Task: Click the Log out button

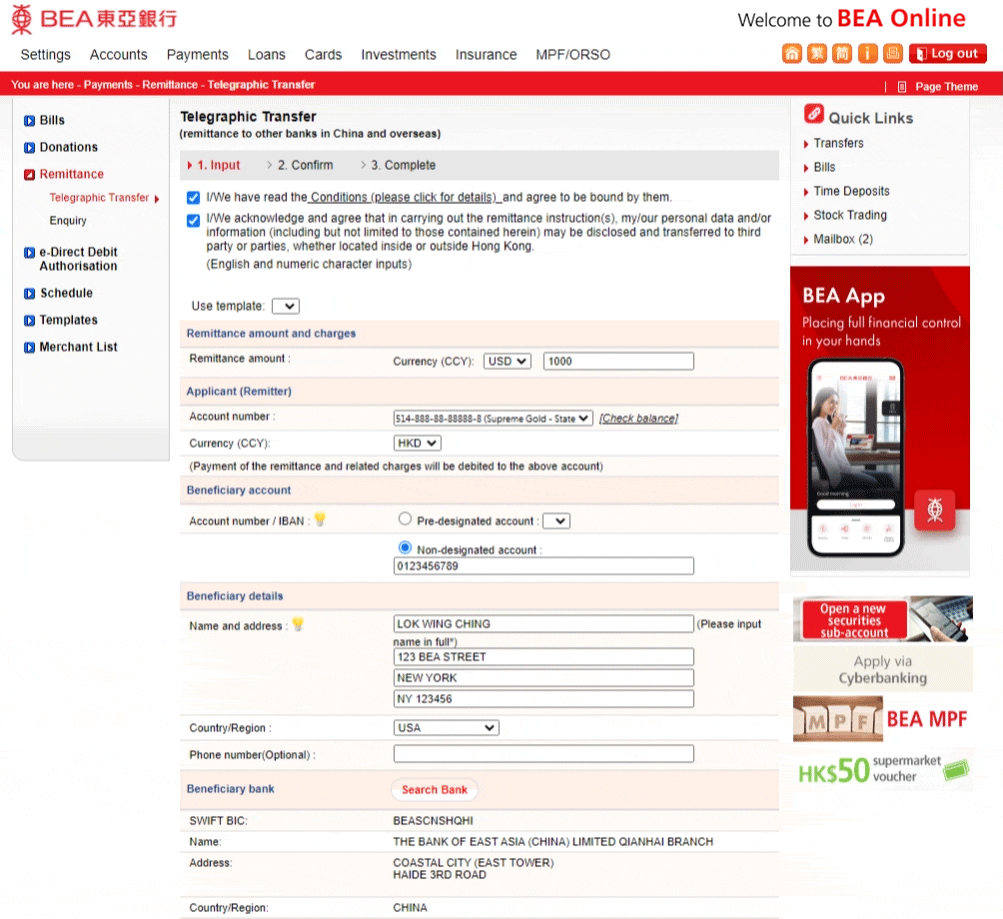Action: [x=947, y=54]
